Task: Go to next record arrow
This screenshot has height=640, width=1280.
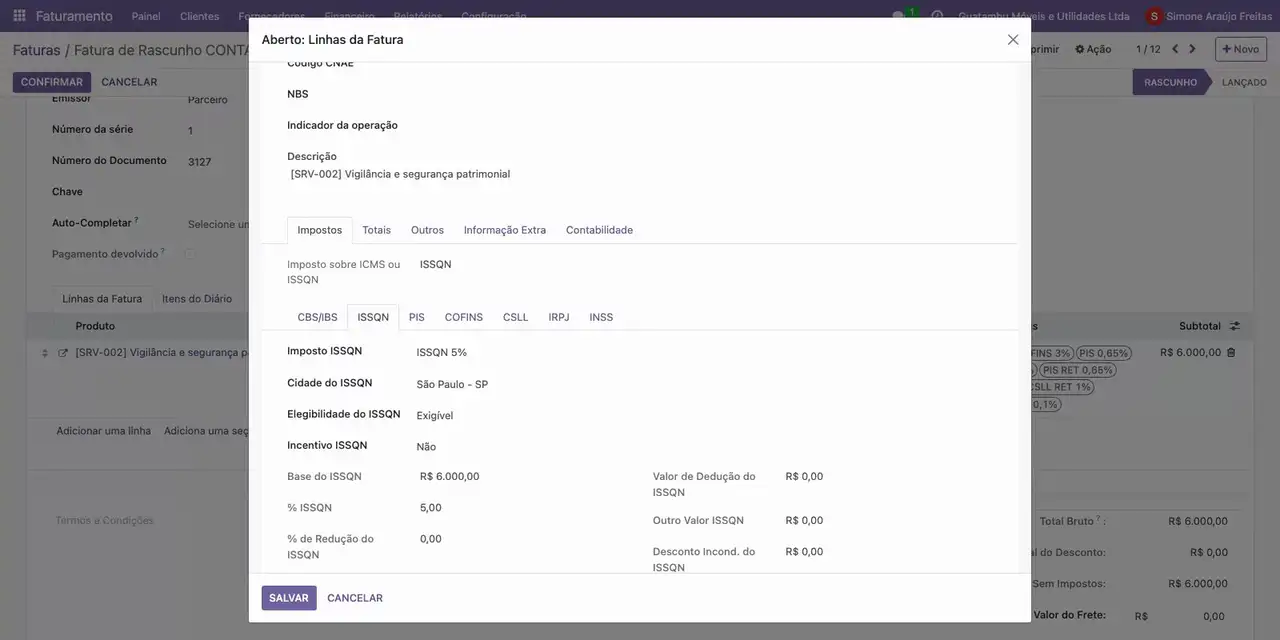Action: [x=1192, y=49]
